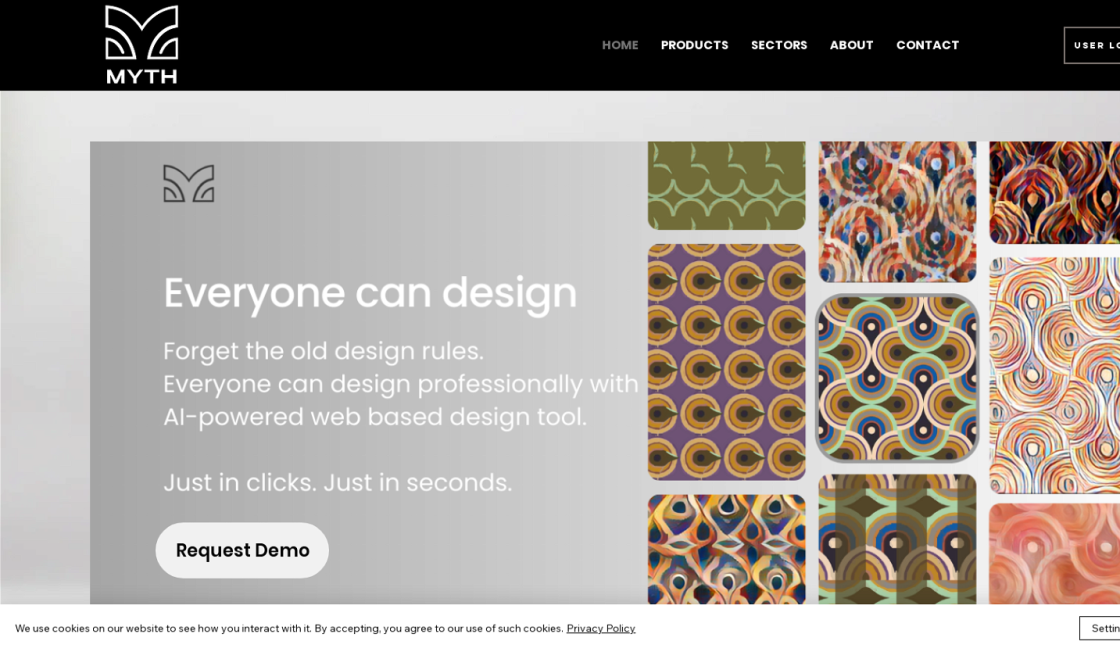Click the User Login button
1120x652 pixels.
[1092, 45]
